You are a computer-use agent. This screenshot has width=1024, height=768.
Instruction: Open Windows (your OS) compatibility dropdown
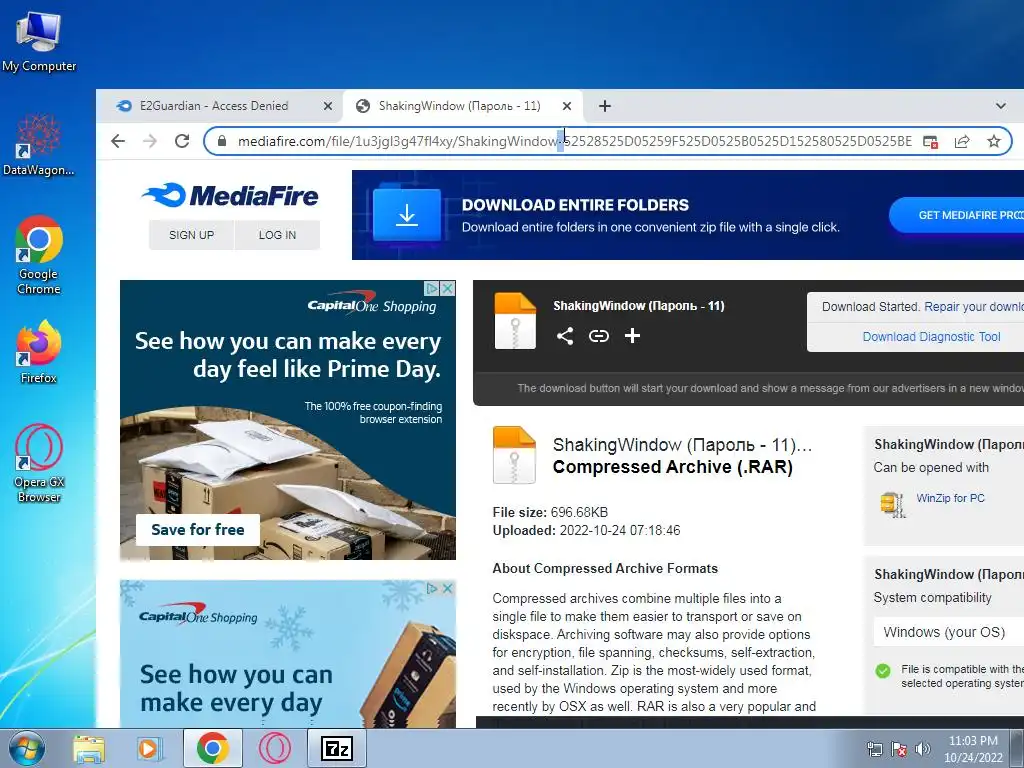point(949,632)
